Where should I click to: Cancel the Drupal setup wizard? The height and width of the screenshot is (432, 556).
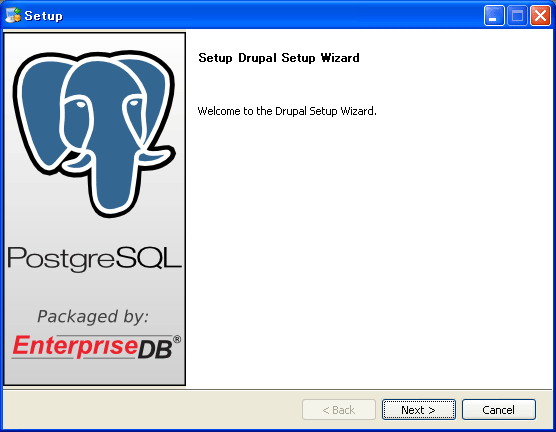(x=499, y=410)
